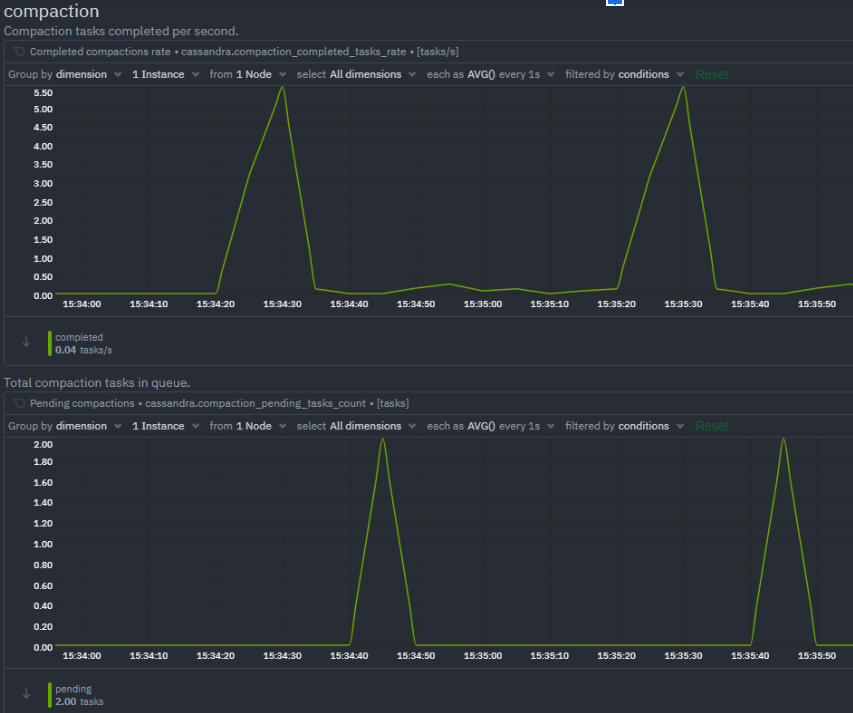The width and height of the screenshot is (853, 713).
Task: Open from 1 Node selector in Completed compactions chart
Action: click(248, 74)
